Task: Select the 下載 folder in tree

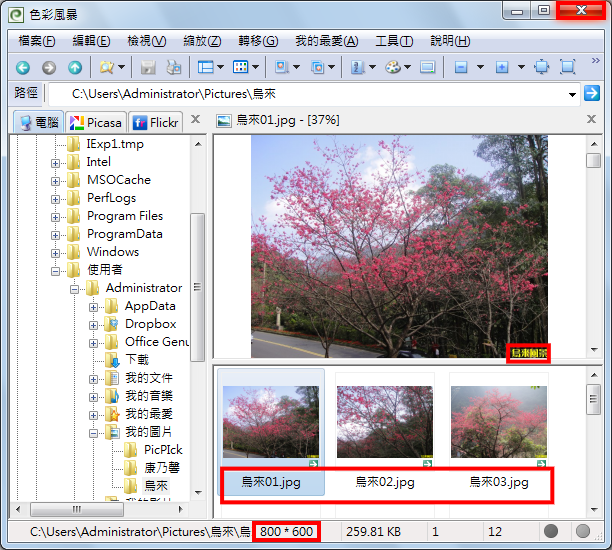Action: pos(137,359)
